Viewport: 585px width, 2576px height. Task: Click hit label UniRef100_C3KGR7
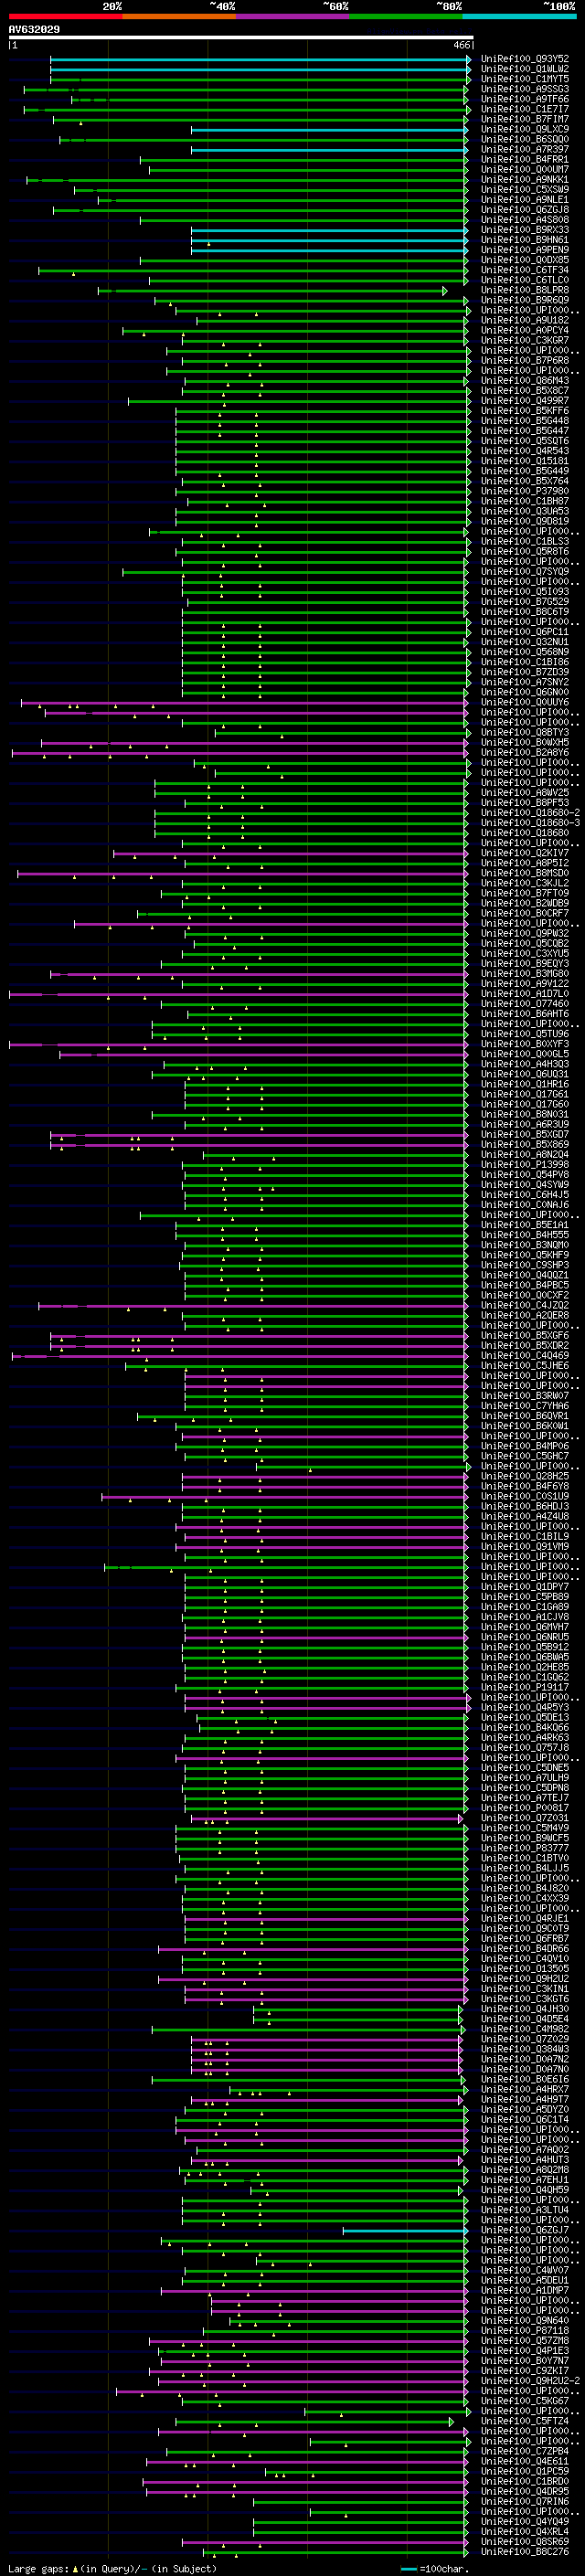point(525,340)
